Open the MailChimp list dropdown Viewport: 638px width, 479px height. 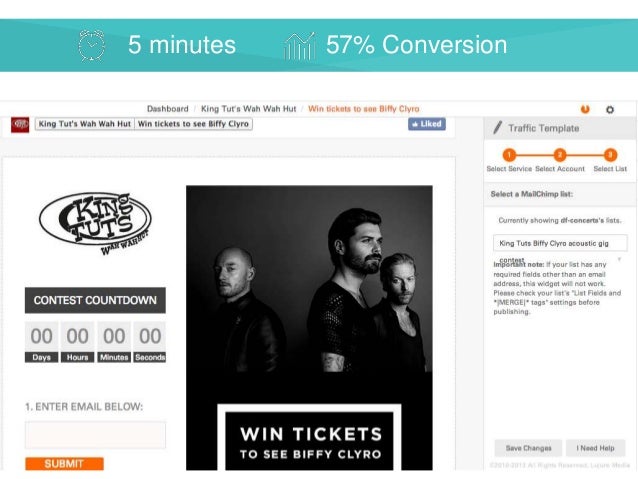560,243
